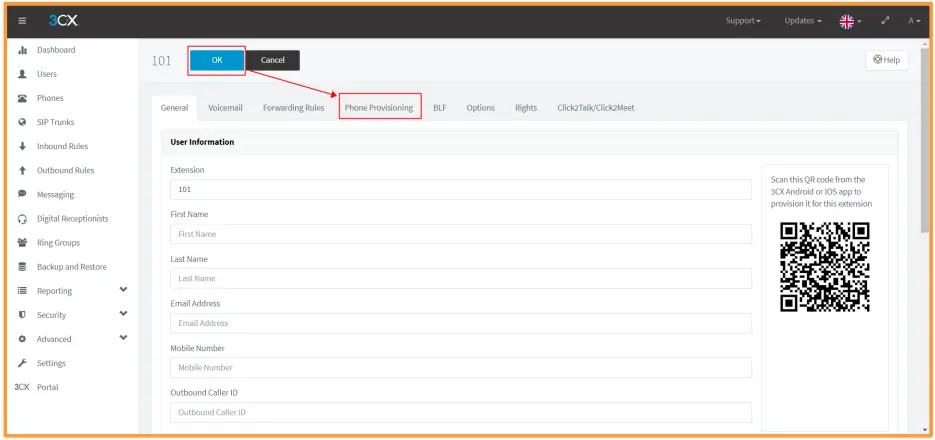Click the Reporting list icon
Screen dimensions: 935x440
23,291
